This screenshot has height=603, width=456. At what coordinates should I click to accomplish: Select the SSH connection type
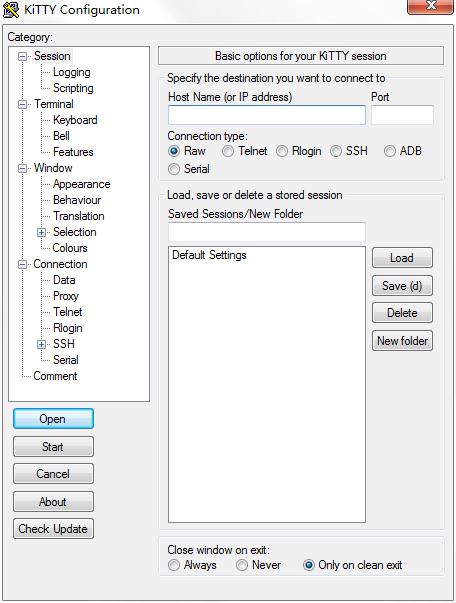point(336,151)
